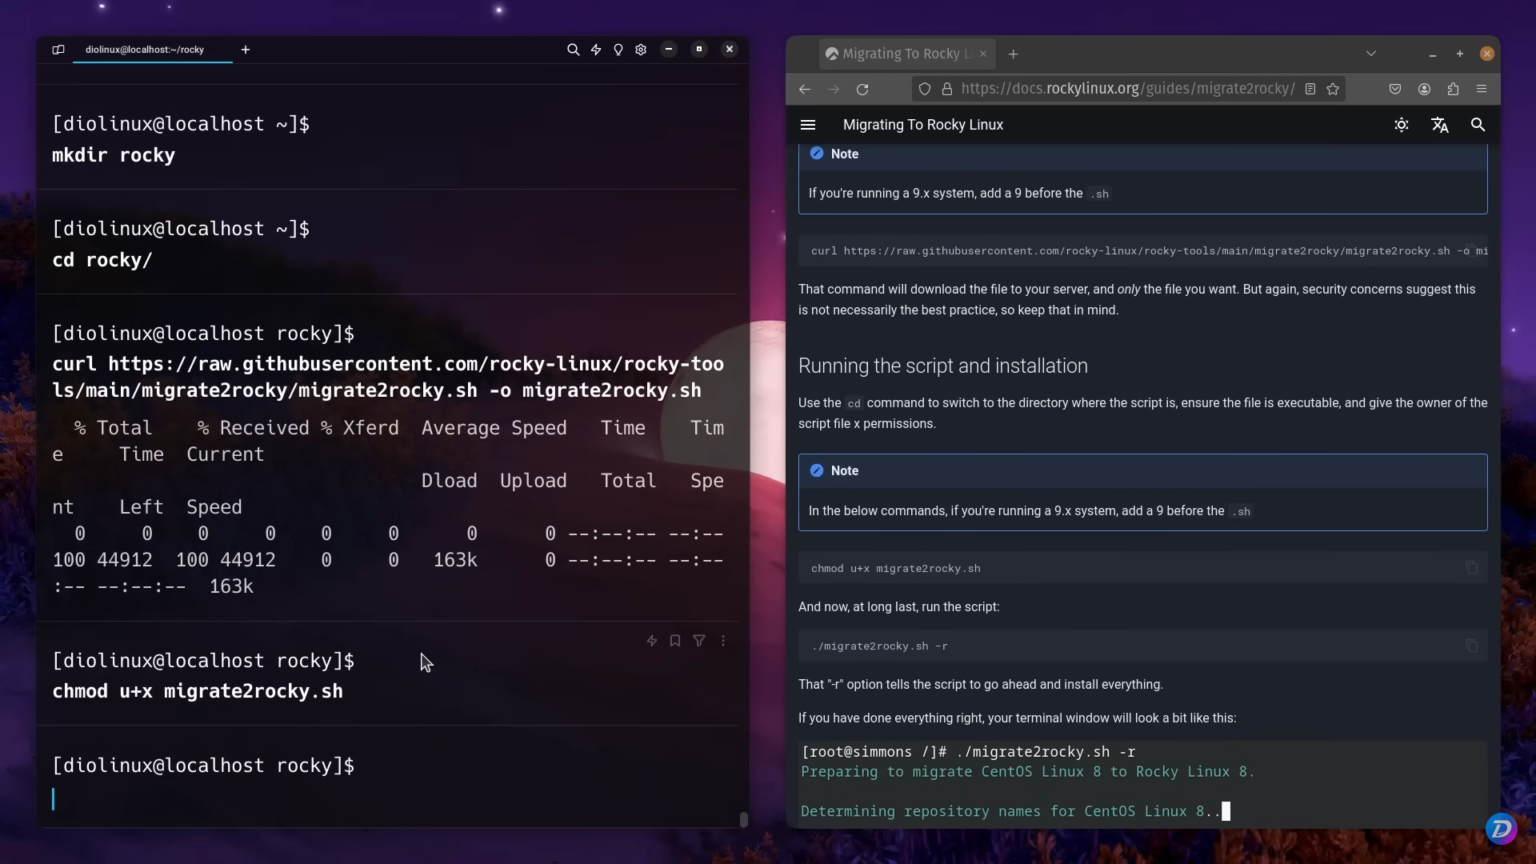Click the docs.rockylinux.org address bar

[1128, 89]
